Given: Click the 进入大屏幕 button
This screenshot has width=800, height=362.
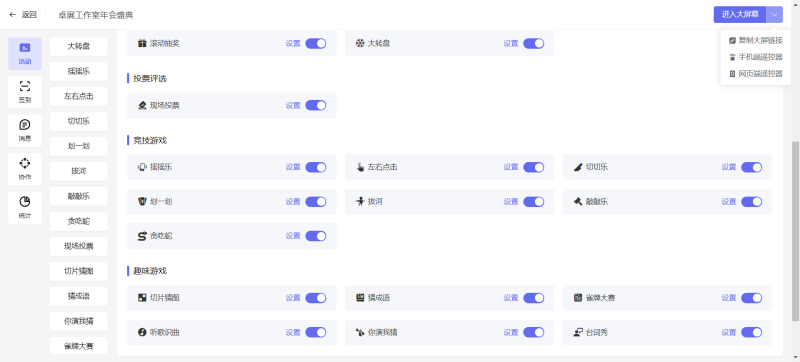Looking at the screenshot, I should click(740, 15).
